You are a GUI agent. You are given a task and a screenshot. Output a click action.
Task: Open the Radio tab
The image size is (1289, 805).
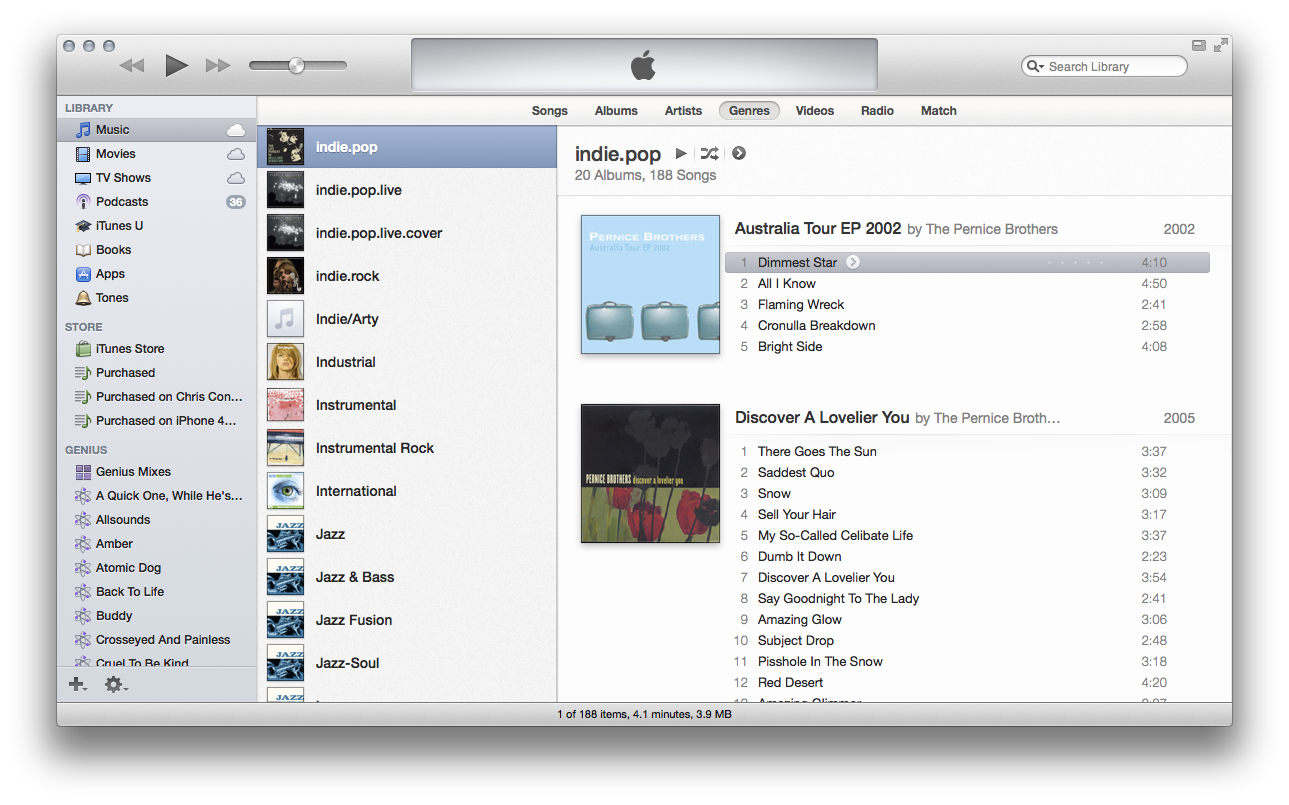877,111
